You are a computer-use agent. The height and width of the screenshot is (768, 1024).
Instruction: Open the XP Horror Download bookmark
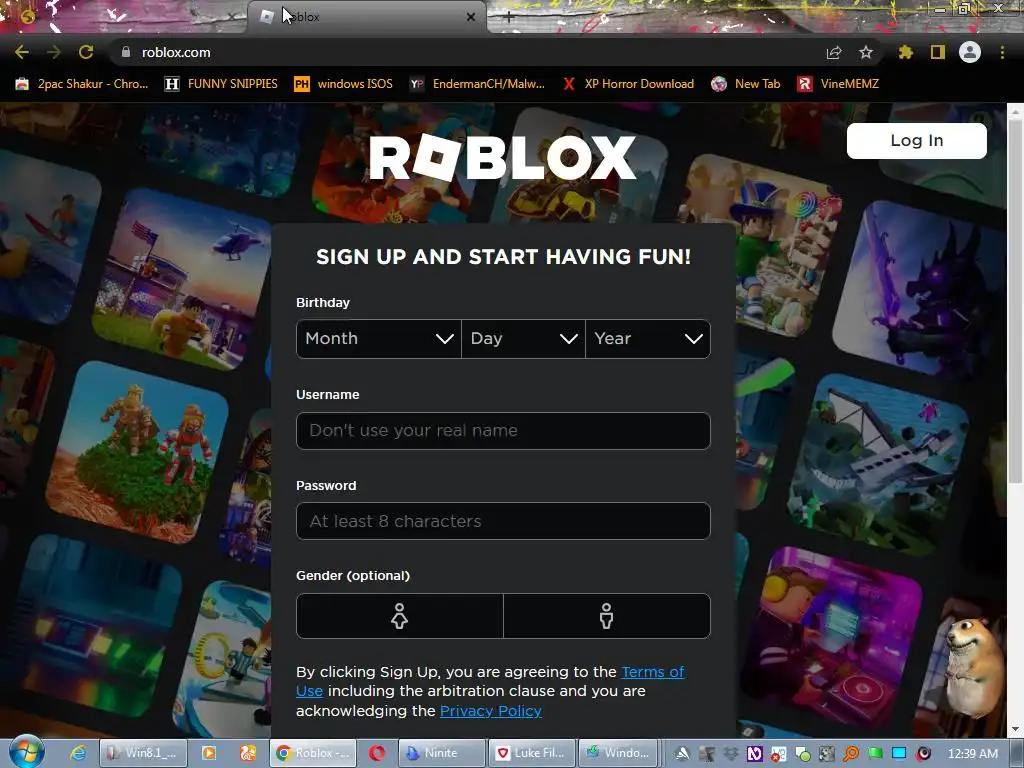coord(628,84)
